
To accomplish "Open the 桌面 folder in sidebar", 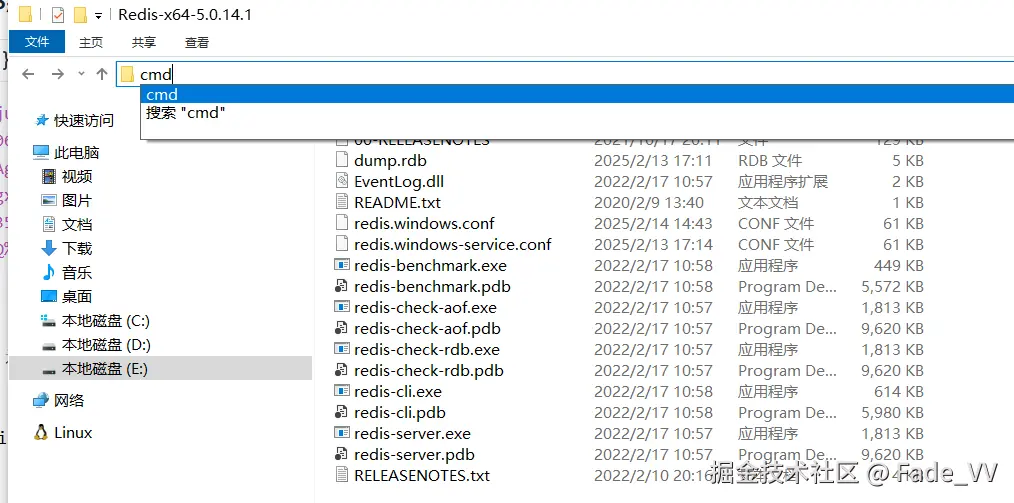I will [77, 297].
